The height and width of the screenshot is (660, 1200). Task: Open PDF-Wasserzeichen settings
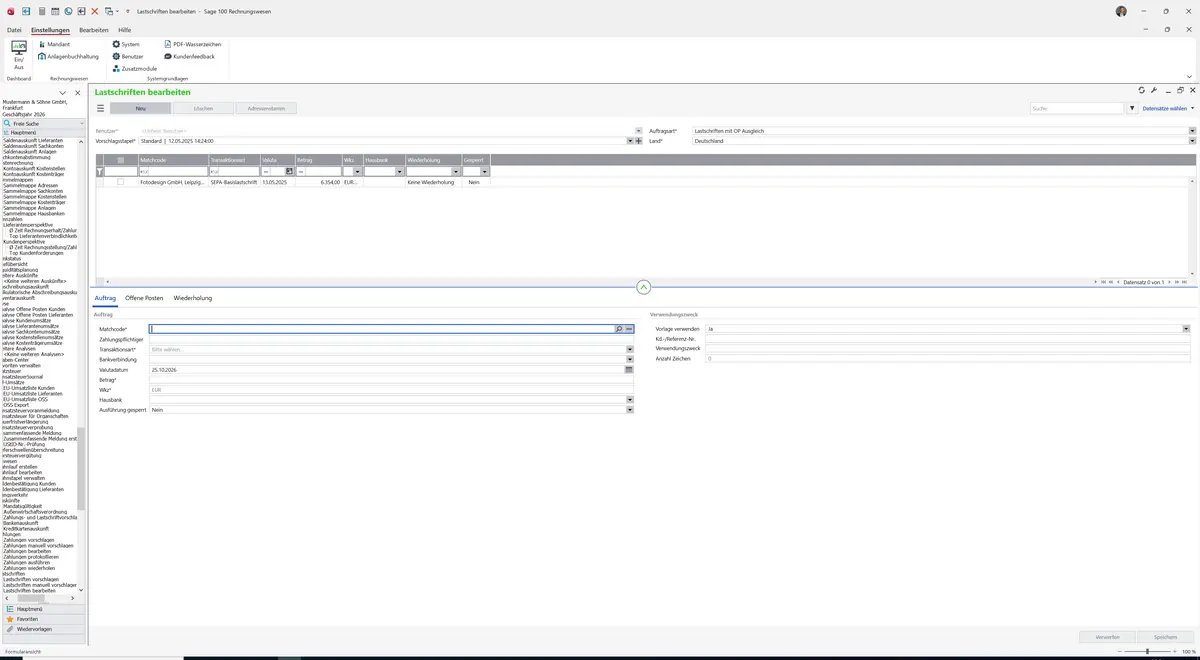coord(192,44)
